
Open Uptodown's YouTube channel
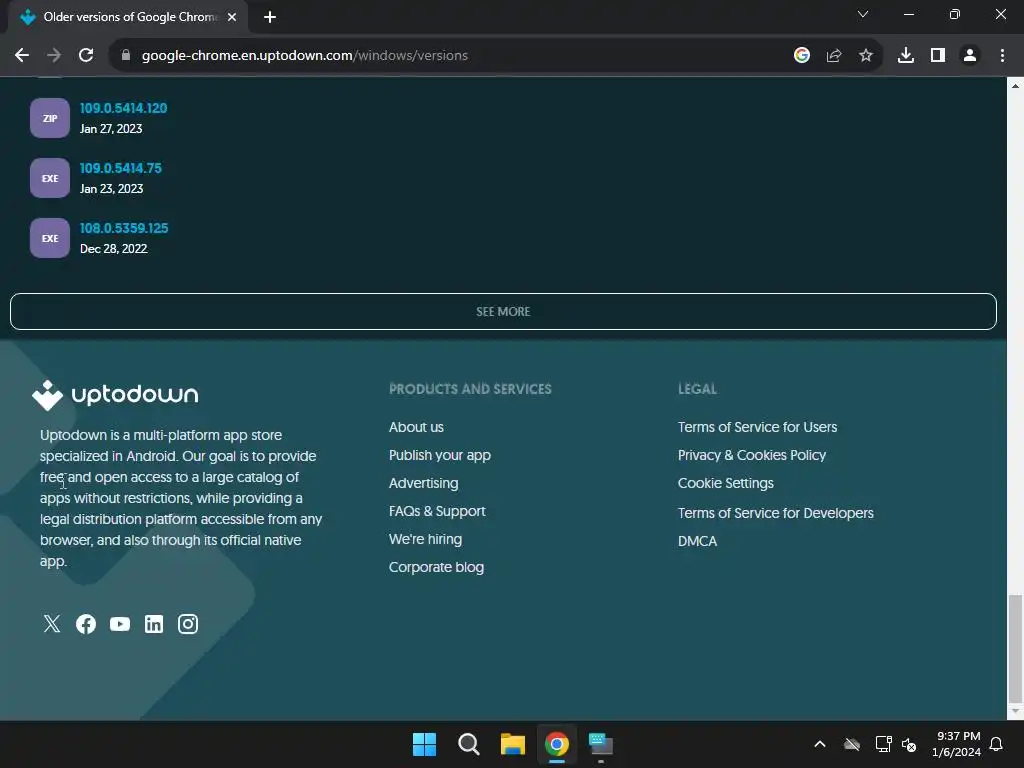click(120, 624)
